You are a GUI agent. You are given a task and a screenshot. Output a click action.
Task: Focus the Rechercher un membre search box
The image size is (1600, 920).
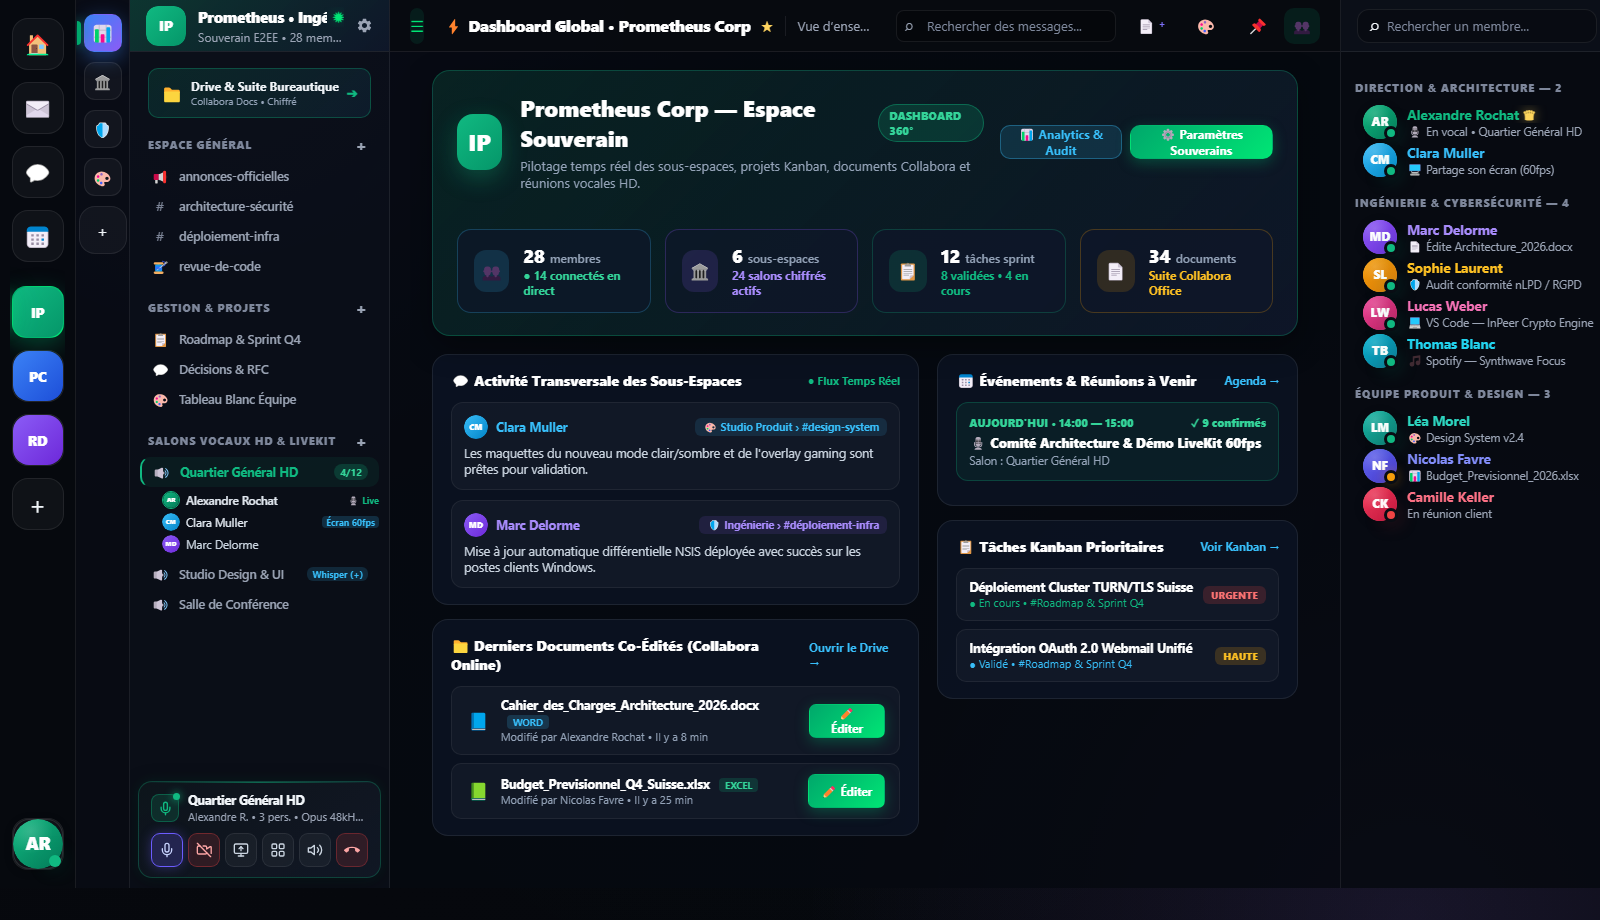[1476, 26]
